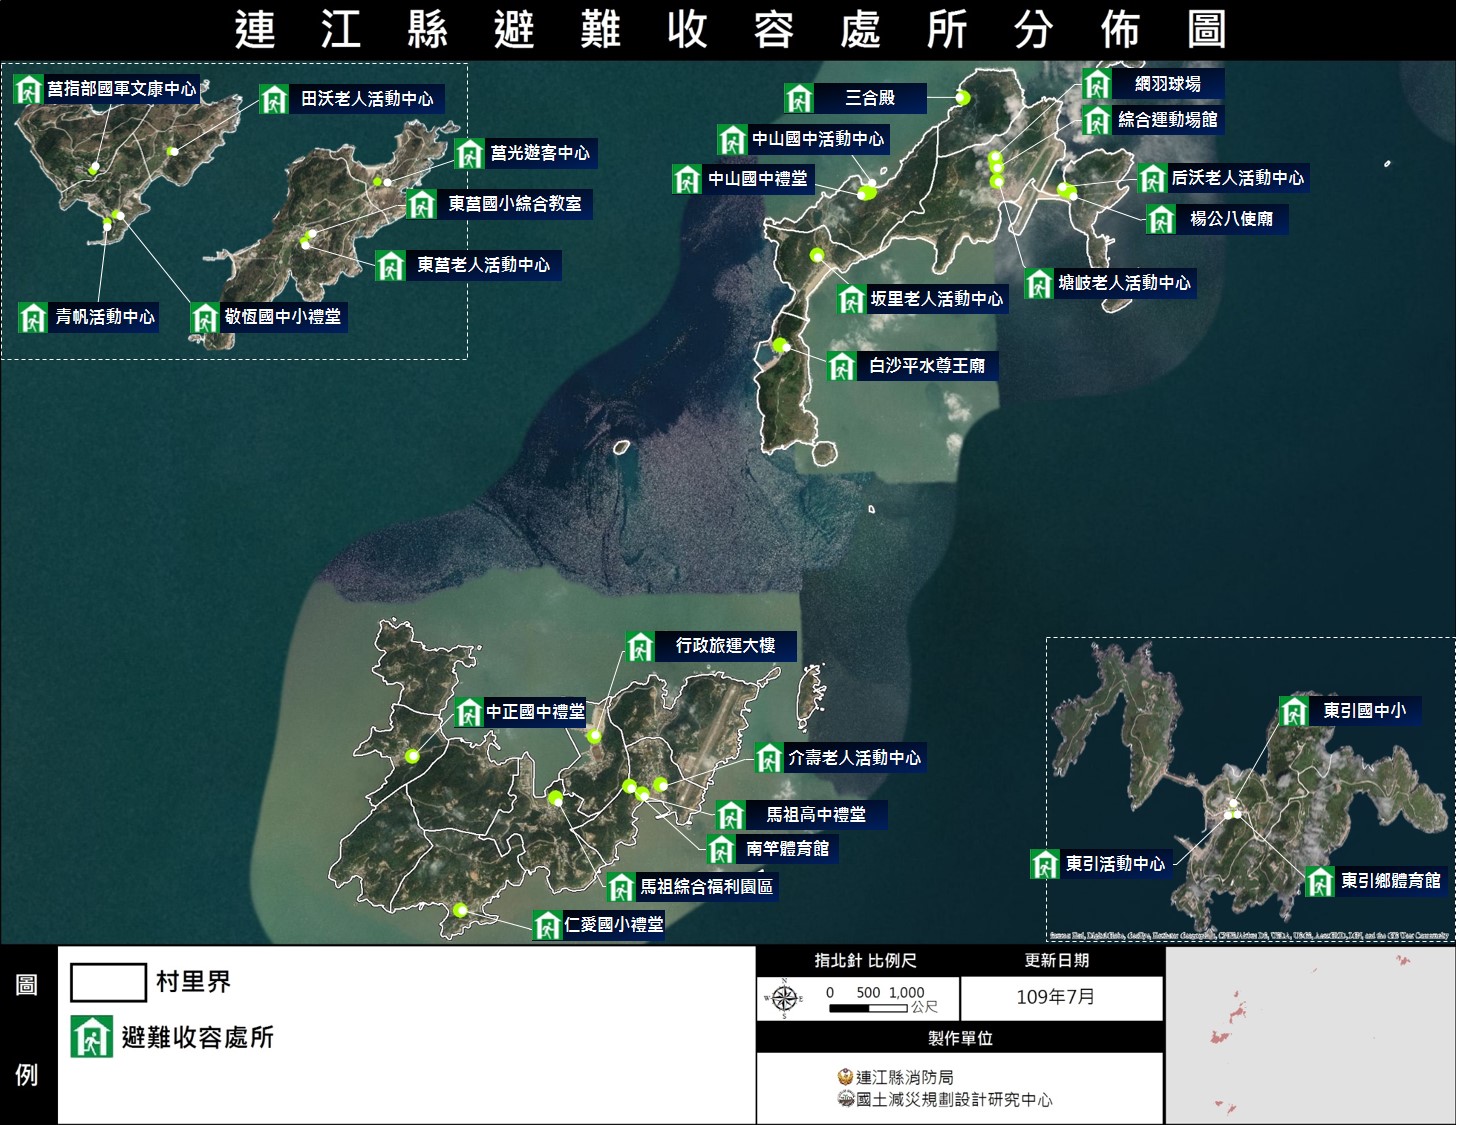Select the shelter icon beside 三合殿
The height and width of the screenshot is (1125, 1457).
pyautogui.click(x=799, y=98)
